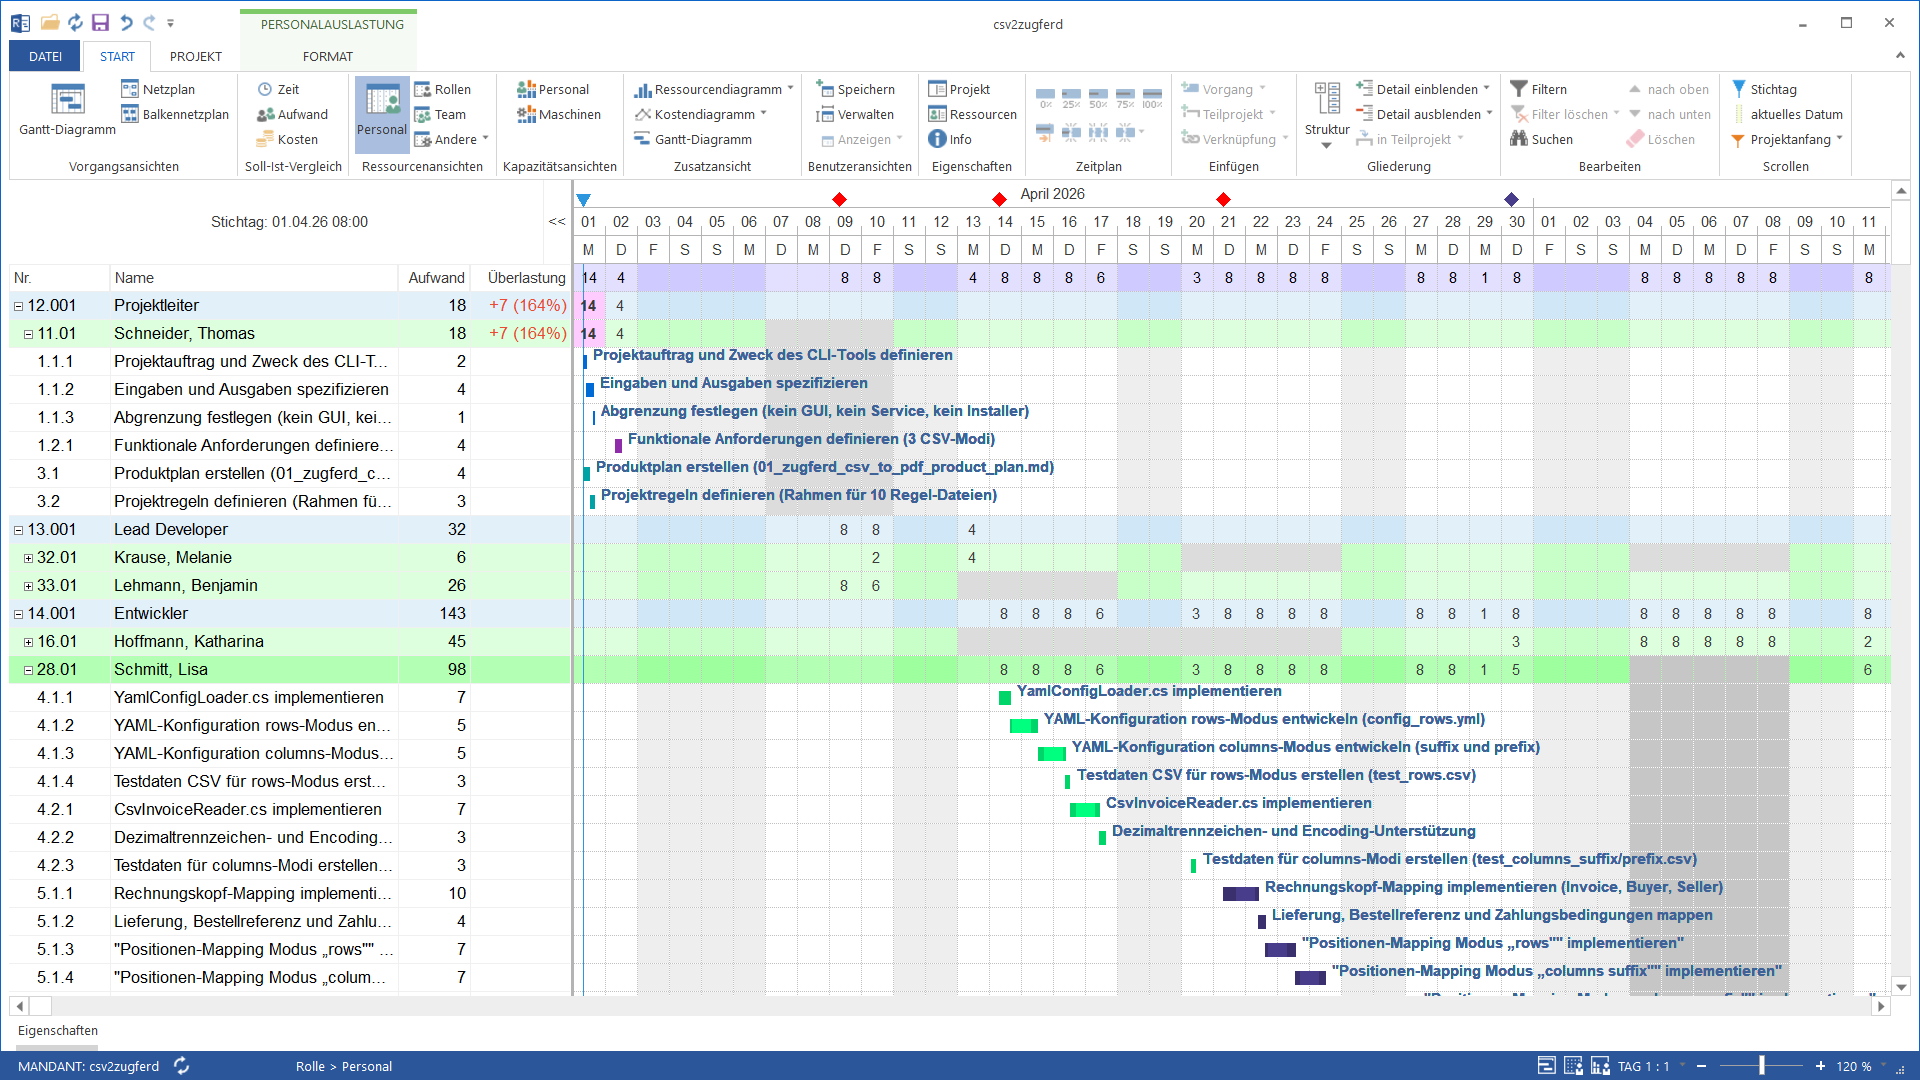Open the Balkennetzplan view

coord(175,114)
